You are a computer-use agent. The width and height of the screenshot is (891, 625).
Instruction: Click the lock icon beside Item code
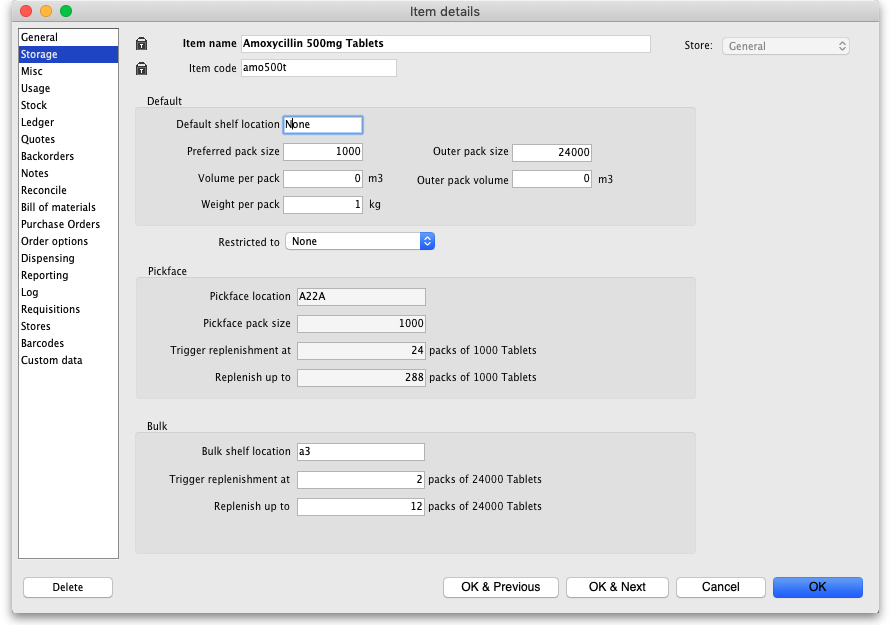tap(142, 69)
